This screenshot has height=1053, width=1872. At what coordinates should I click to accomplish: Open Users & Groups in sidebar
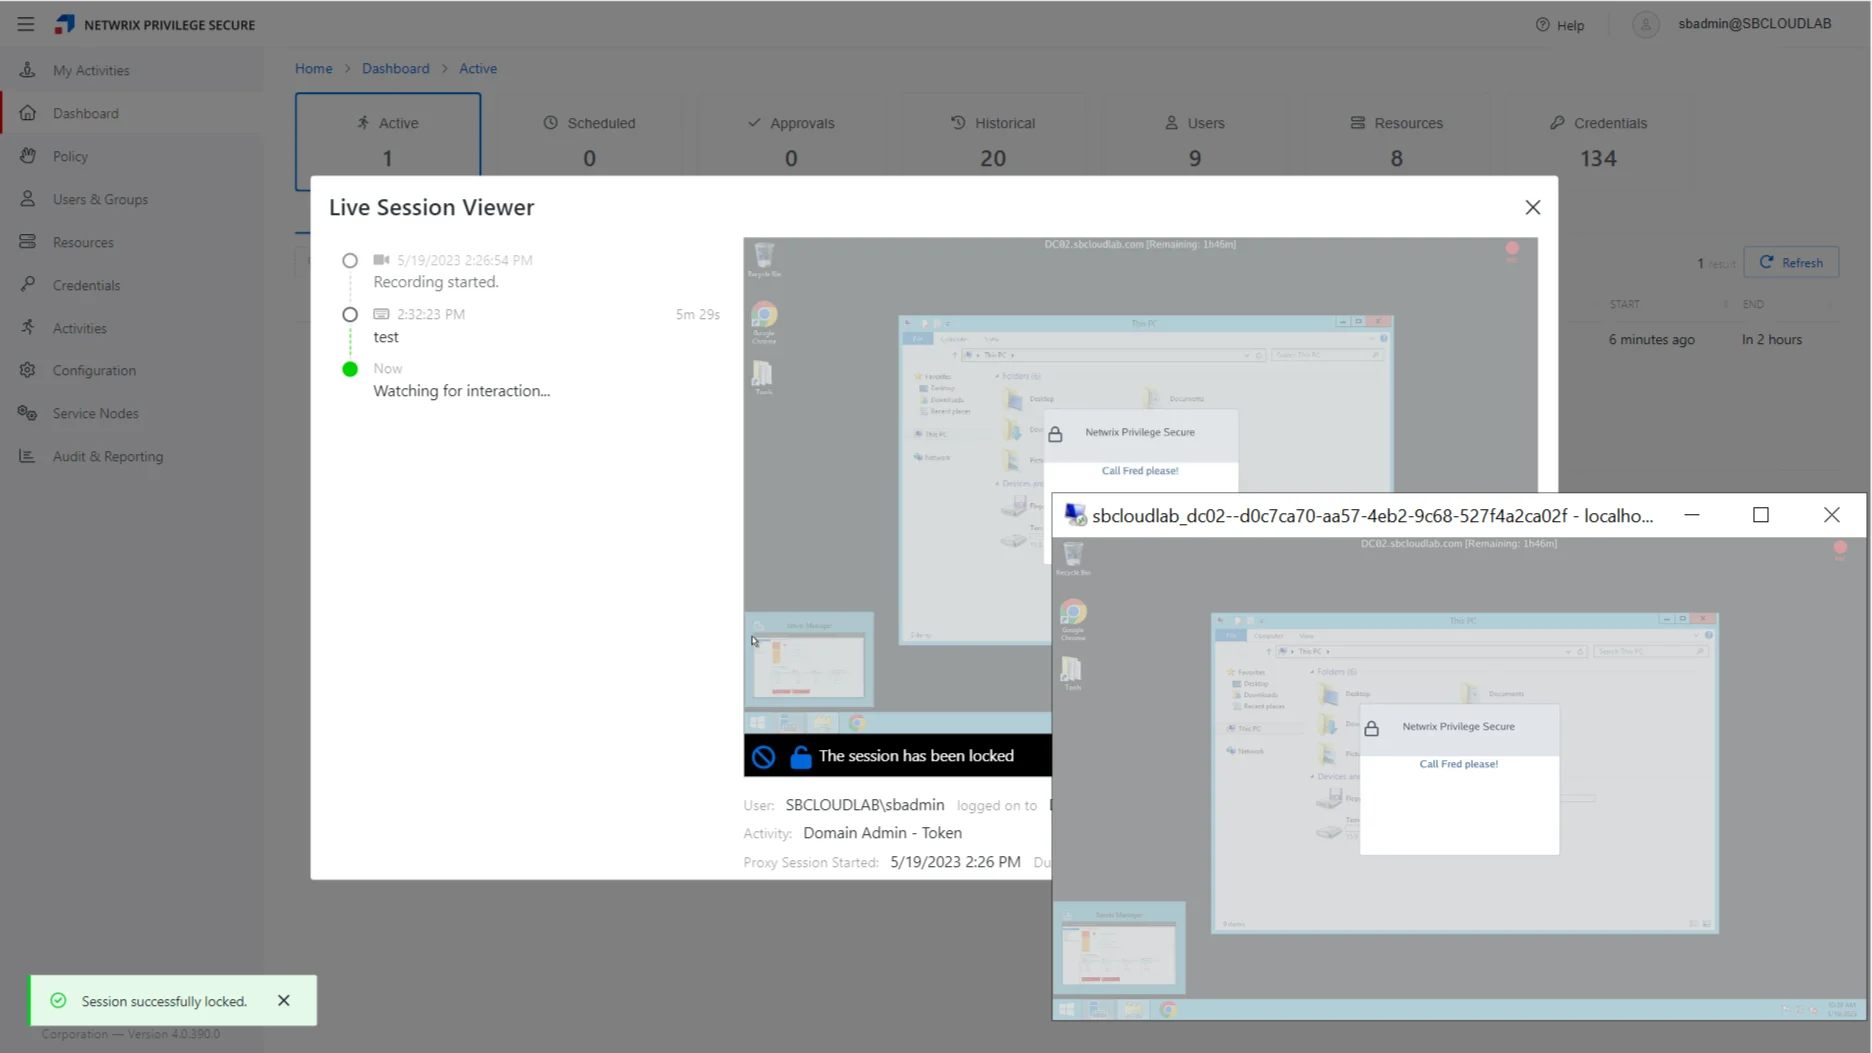tap(100, 199)
